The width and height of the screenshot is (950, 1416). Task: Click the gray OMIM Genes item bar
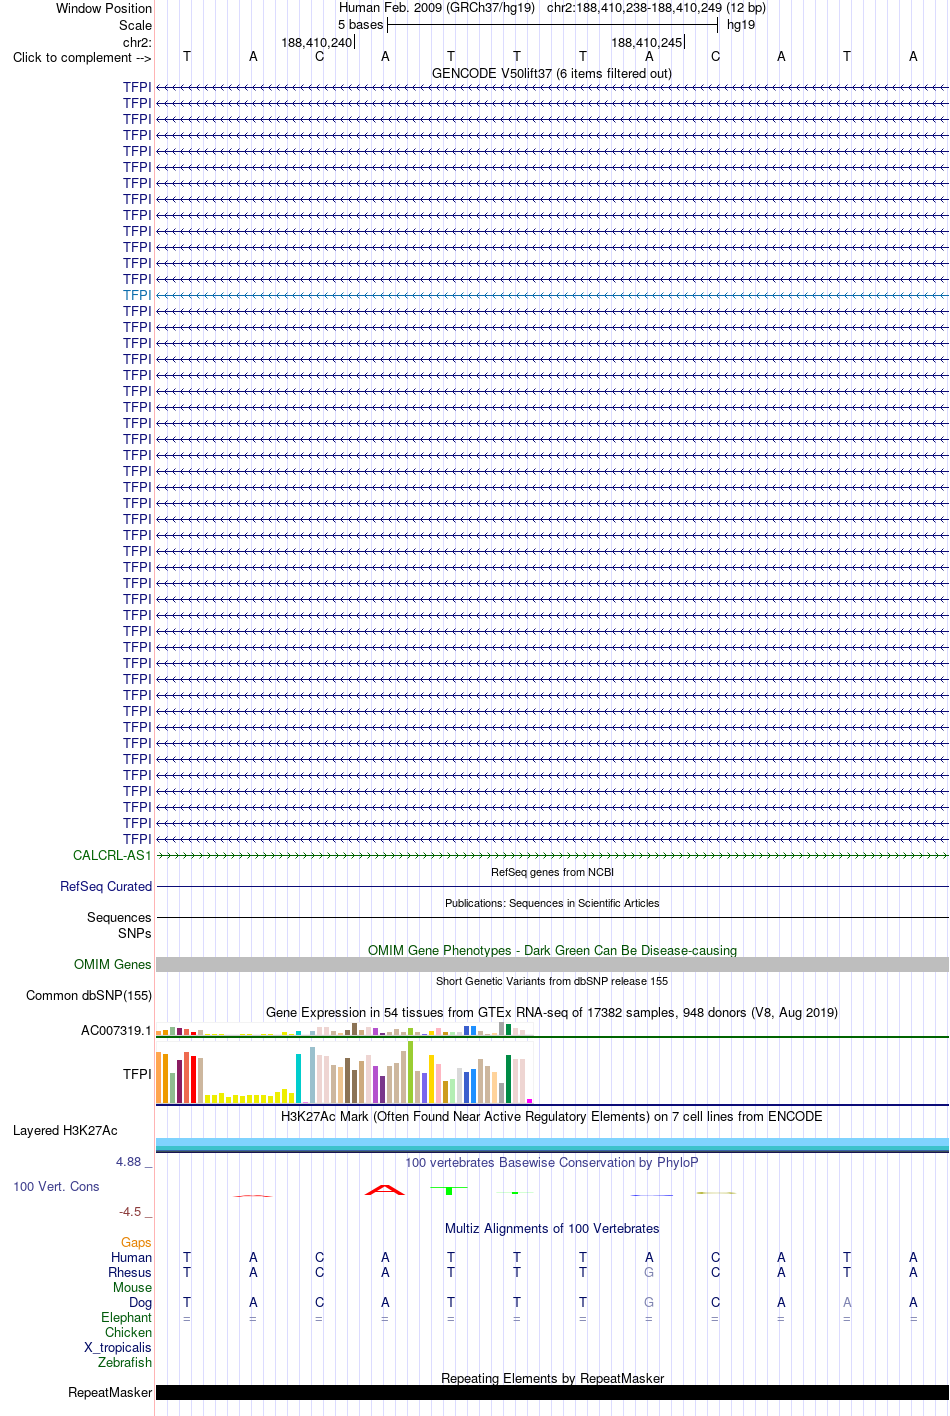(552, 964)
